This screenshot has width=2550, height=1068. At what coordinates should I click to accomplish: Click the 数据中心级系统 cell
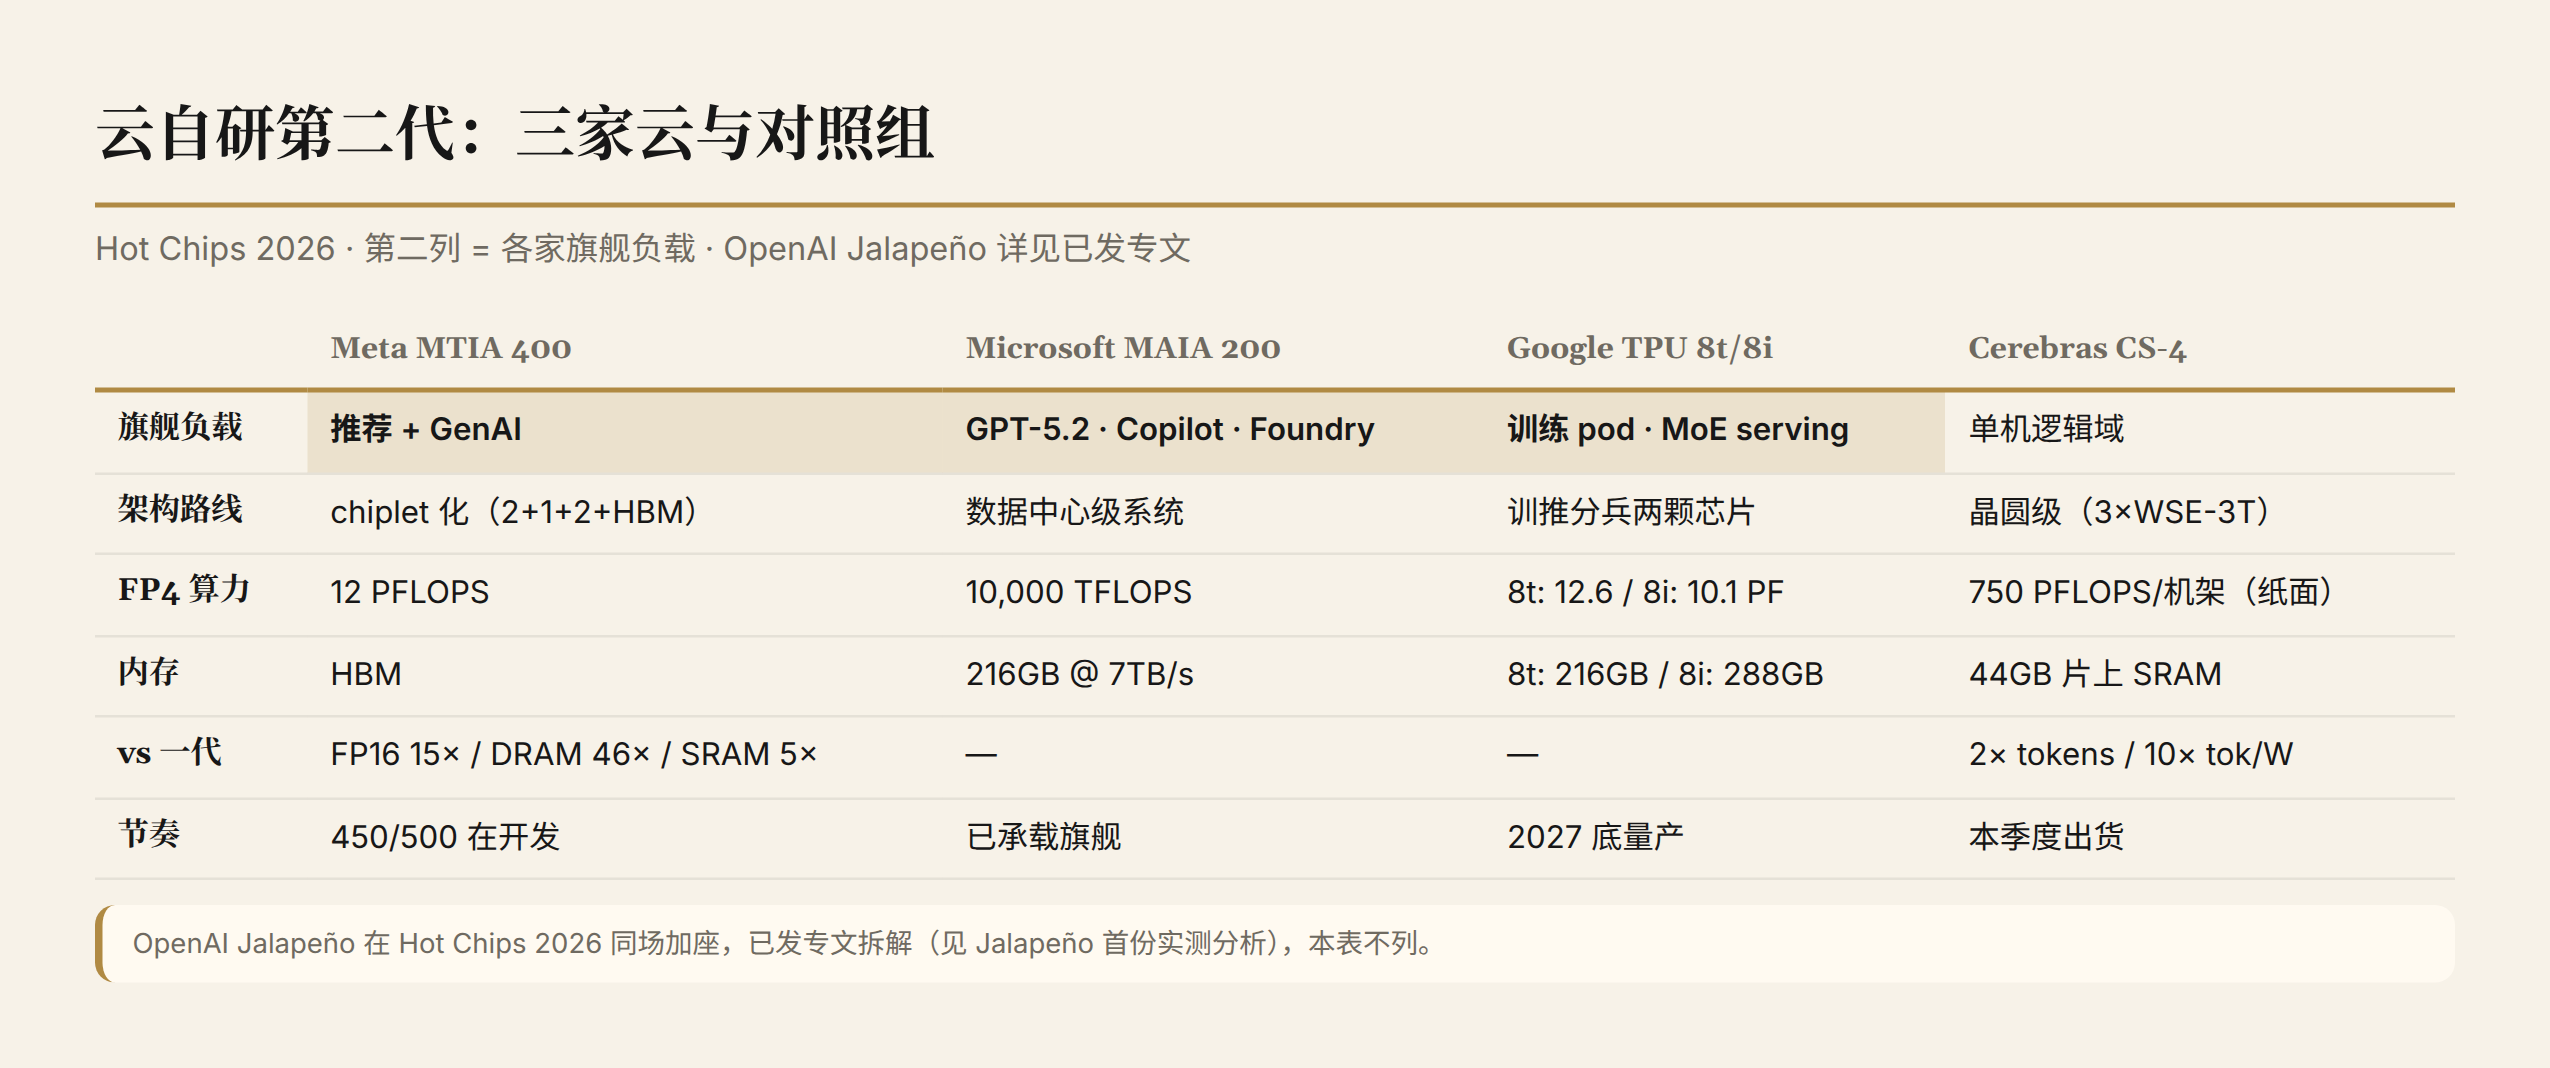pyautogui.click(x=1213, y=513)
